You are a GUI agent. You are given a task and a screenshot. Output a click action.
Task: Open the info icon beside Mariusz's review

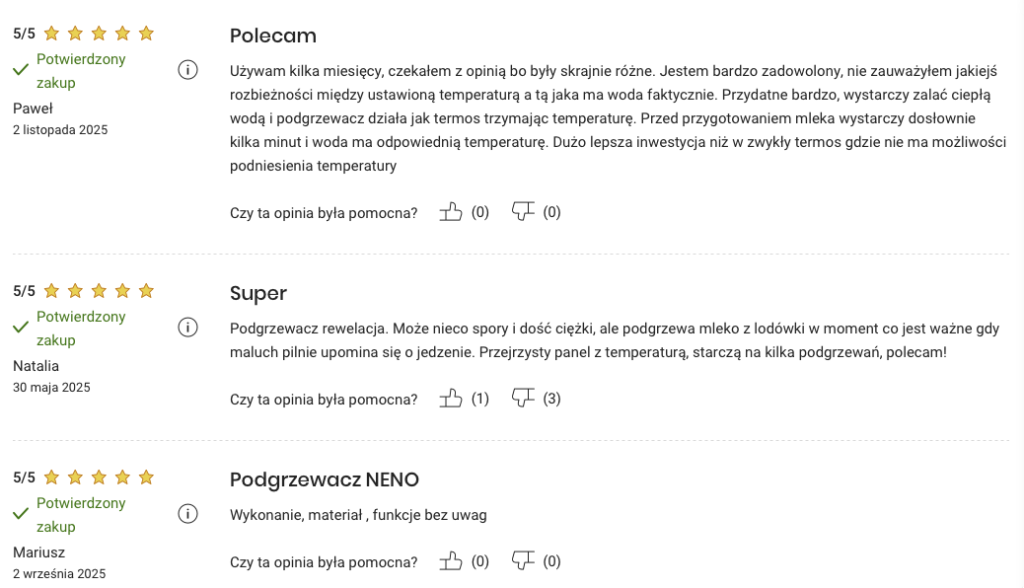tap(188, 514)
